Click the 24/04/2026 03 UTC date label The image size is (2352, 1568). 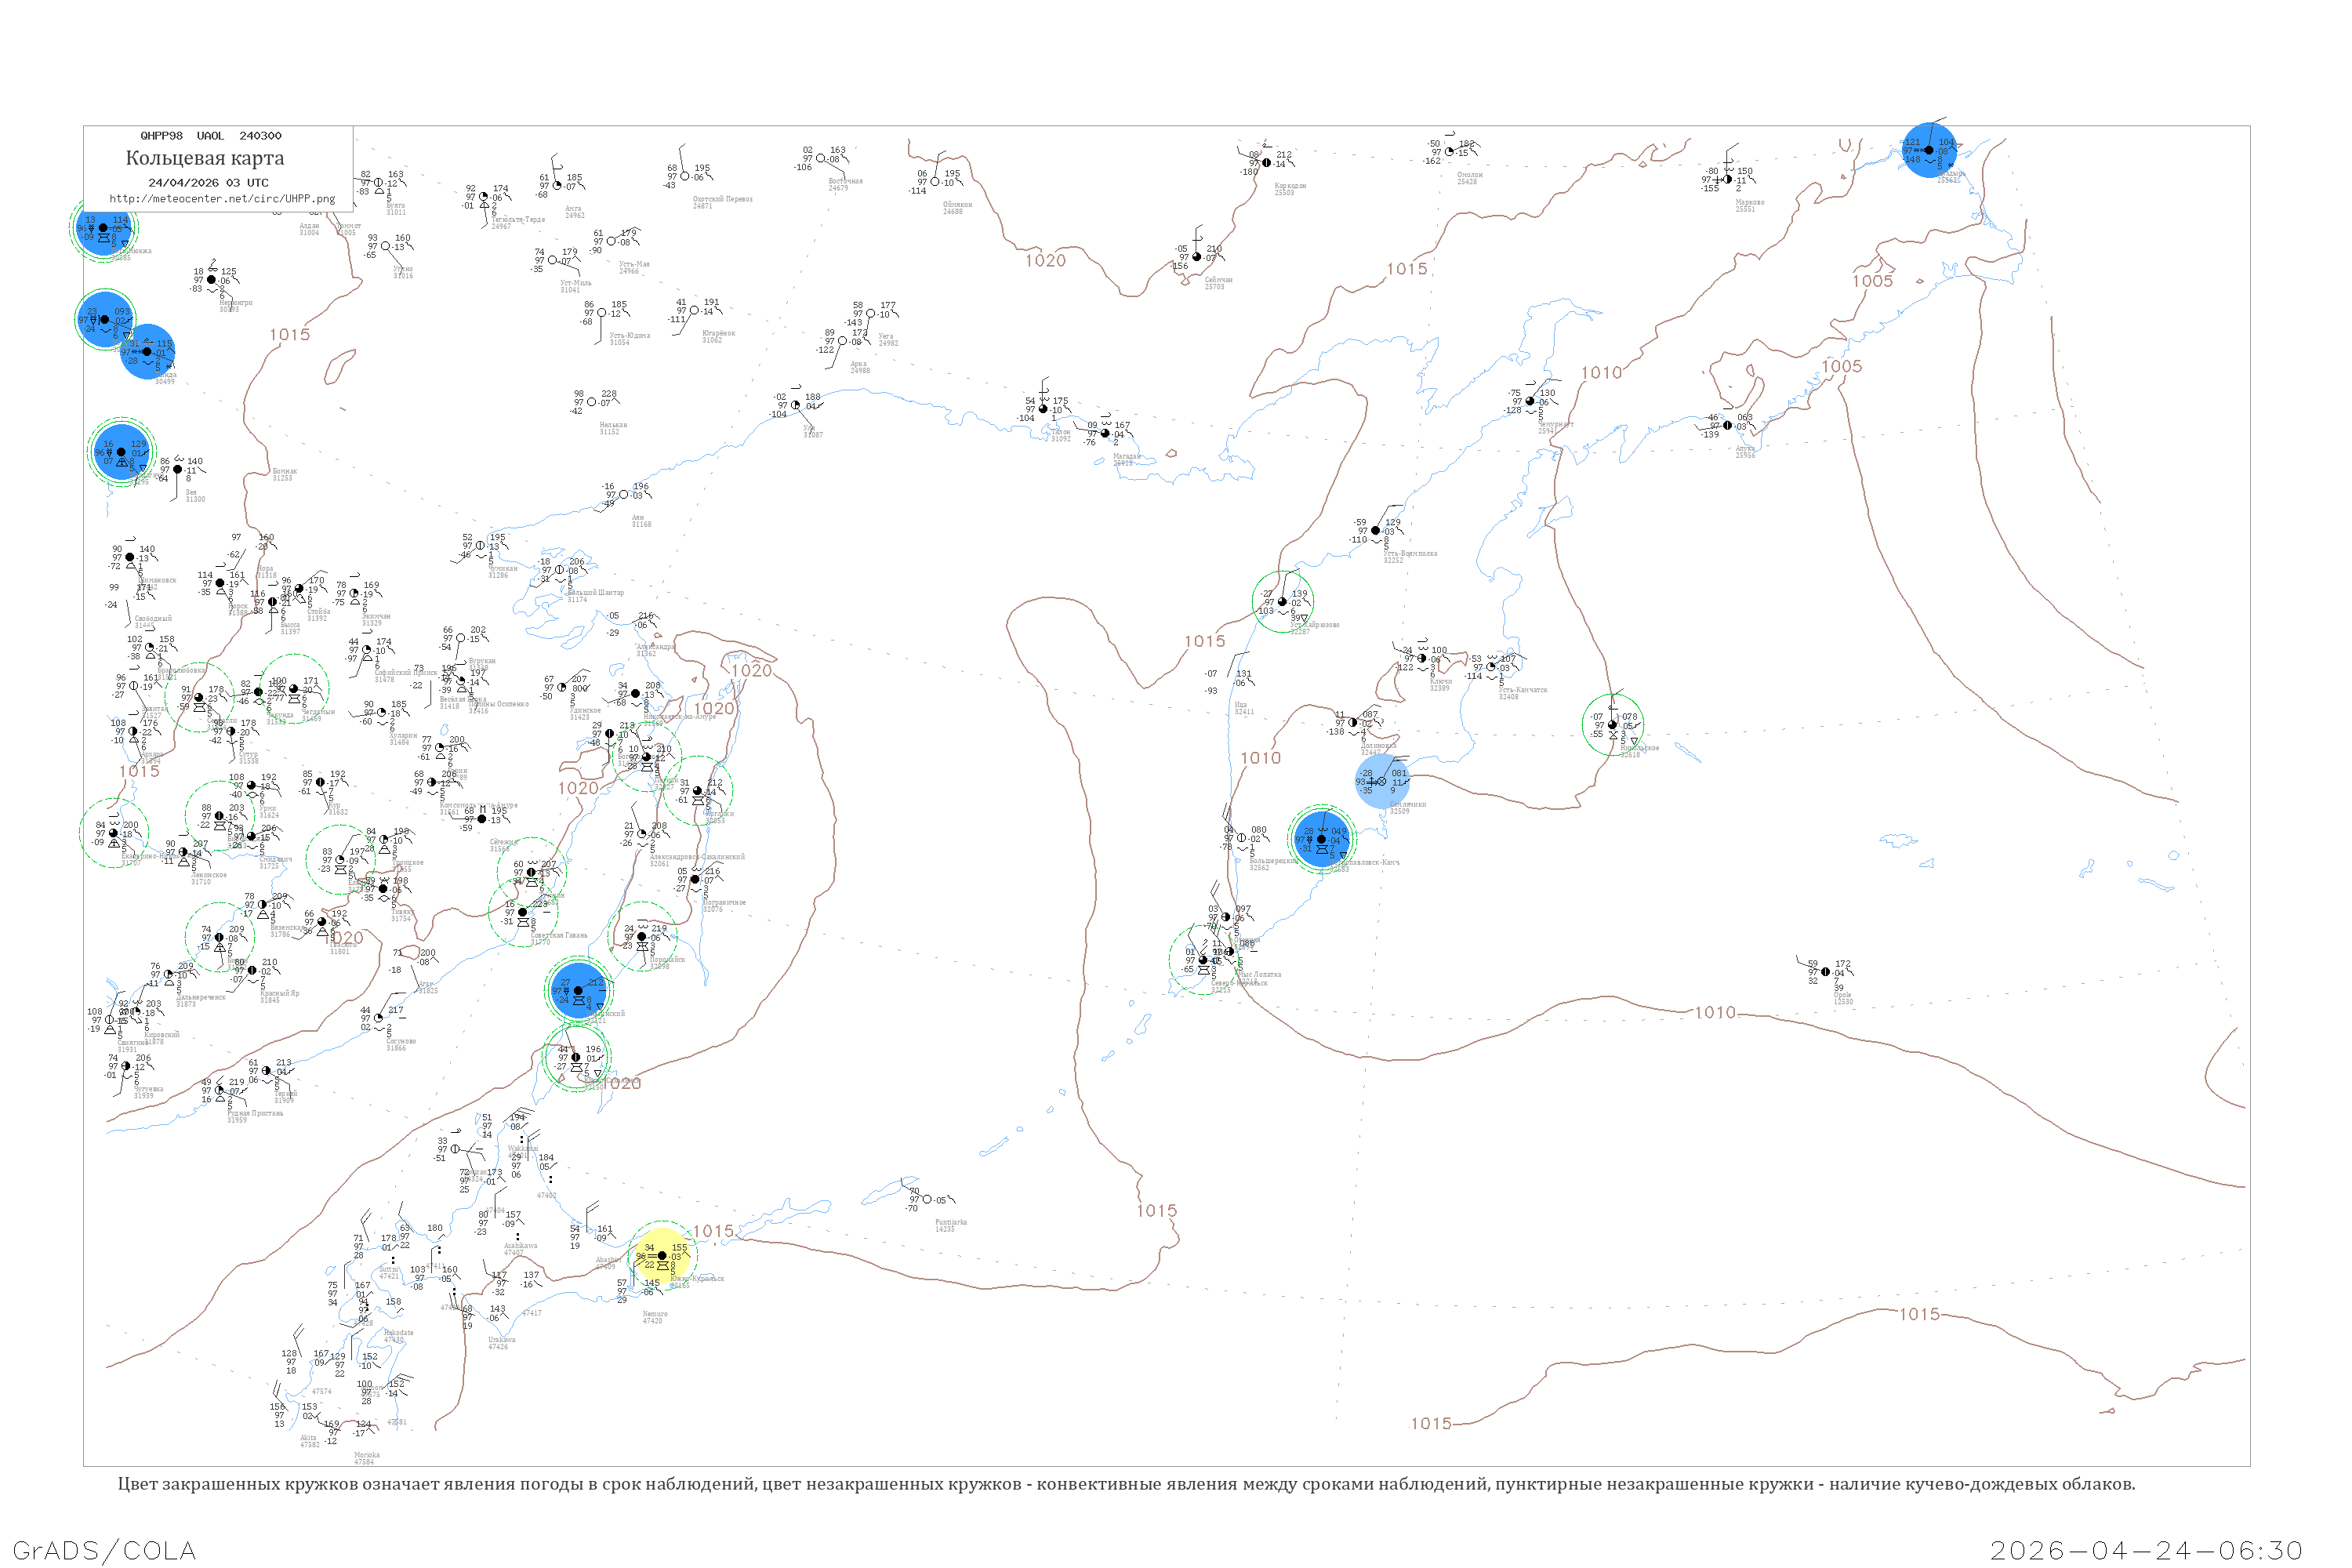208,182
